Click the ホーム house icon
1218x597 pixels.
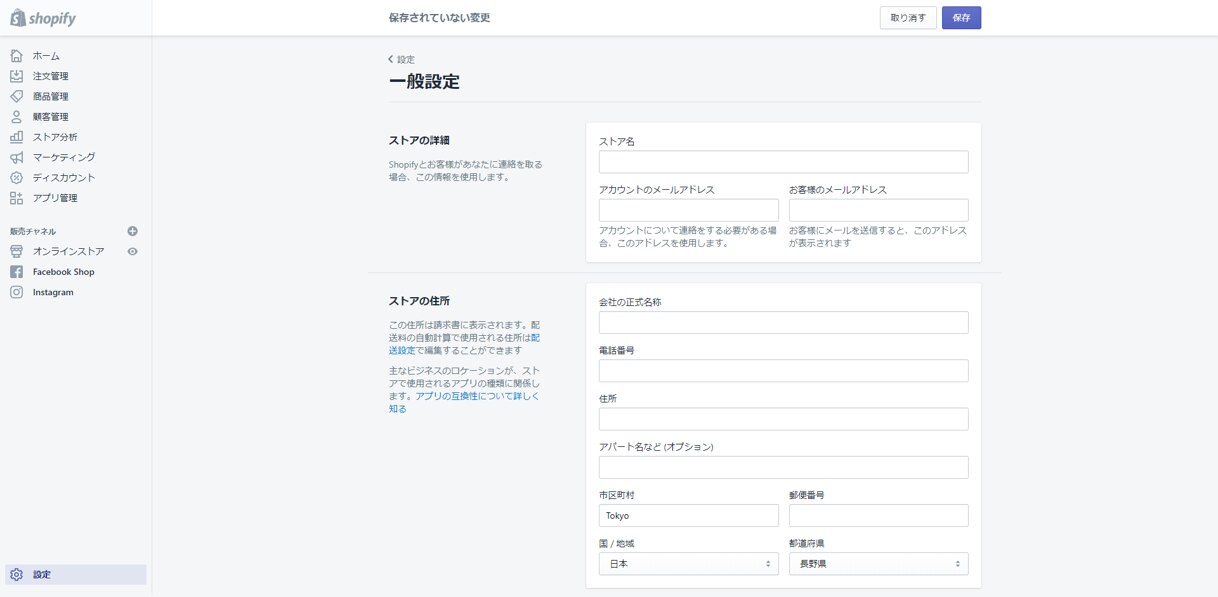[x=16, y=56]
